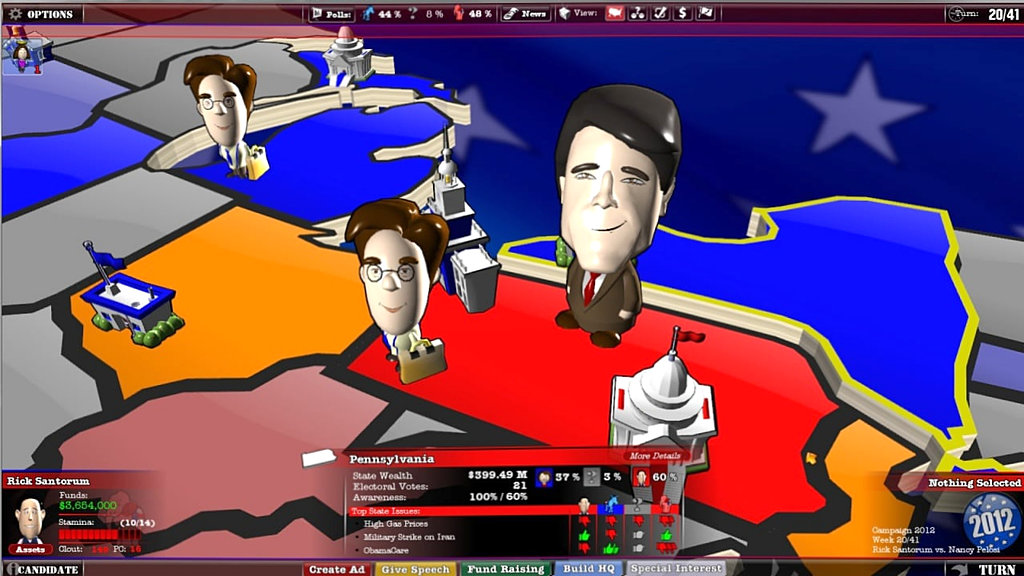
Task: Select the ObamaCare issue
Action: pyautogui.click(x=386, y=550)
